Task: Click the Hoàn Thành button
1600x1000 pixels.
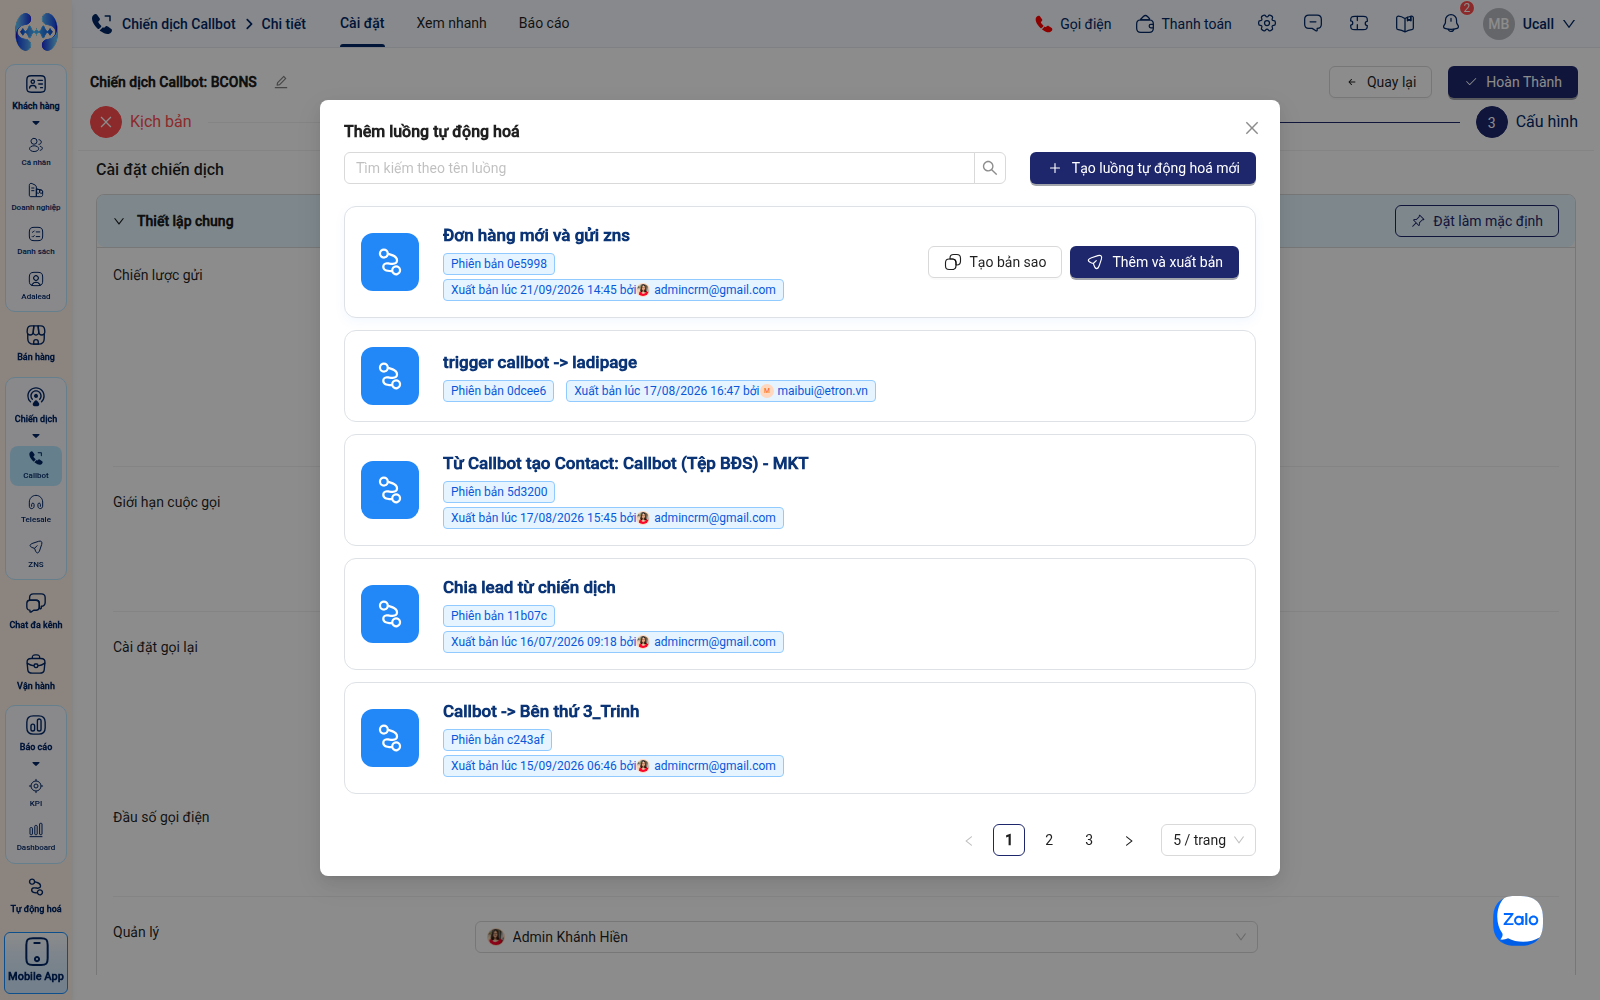Action: click(x=1512, y=82)
